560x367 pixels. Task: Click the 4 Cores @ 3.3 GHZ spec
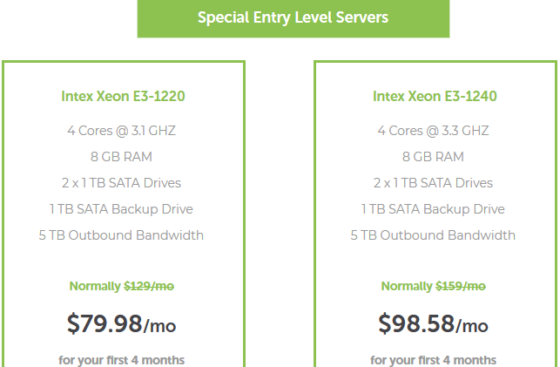coord(433,131)
